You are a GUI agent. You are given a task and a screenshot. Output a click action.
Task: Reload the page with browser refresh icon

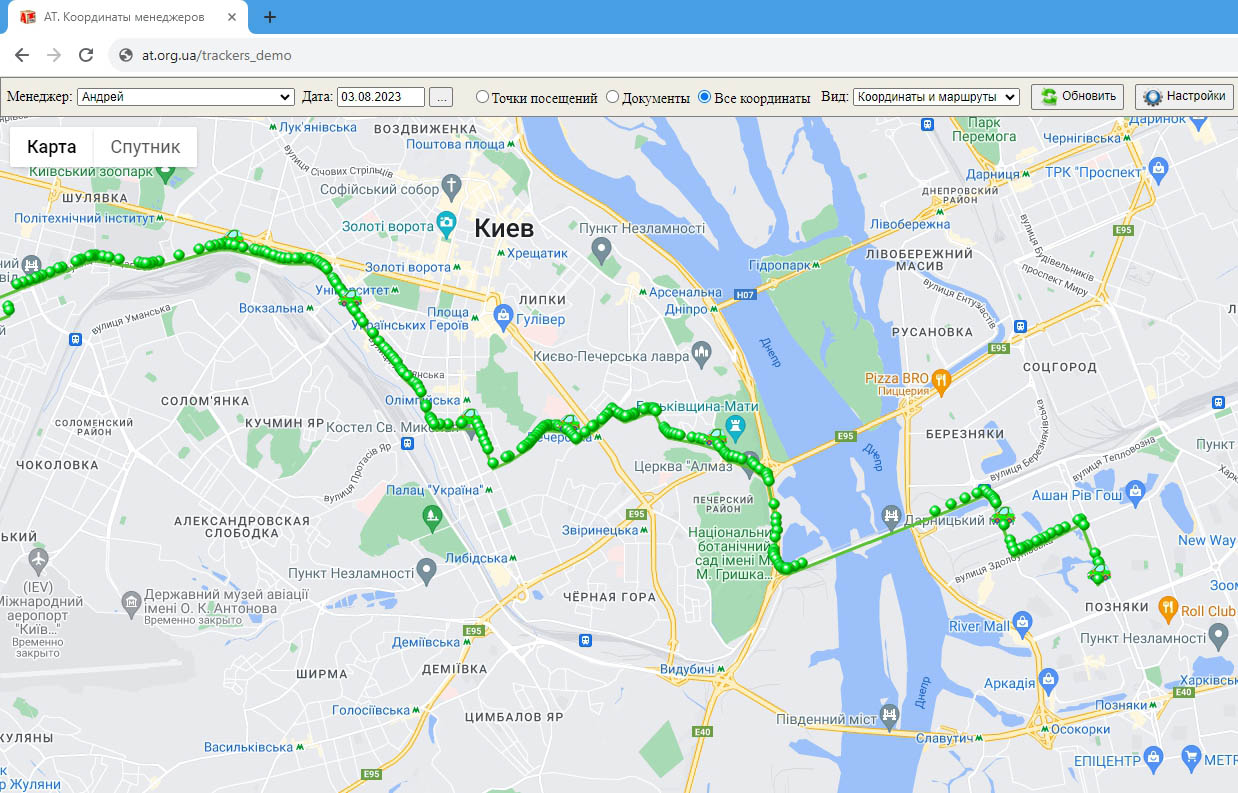point(86,55)
